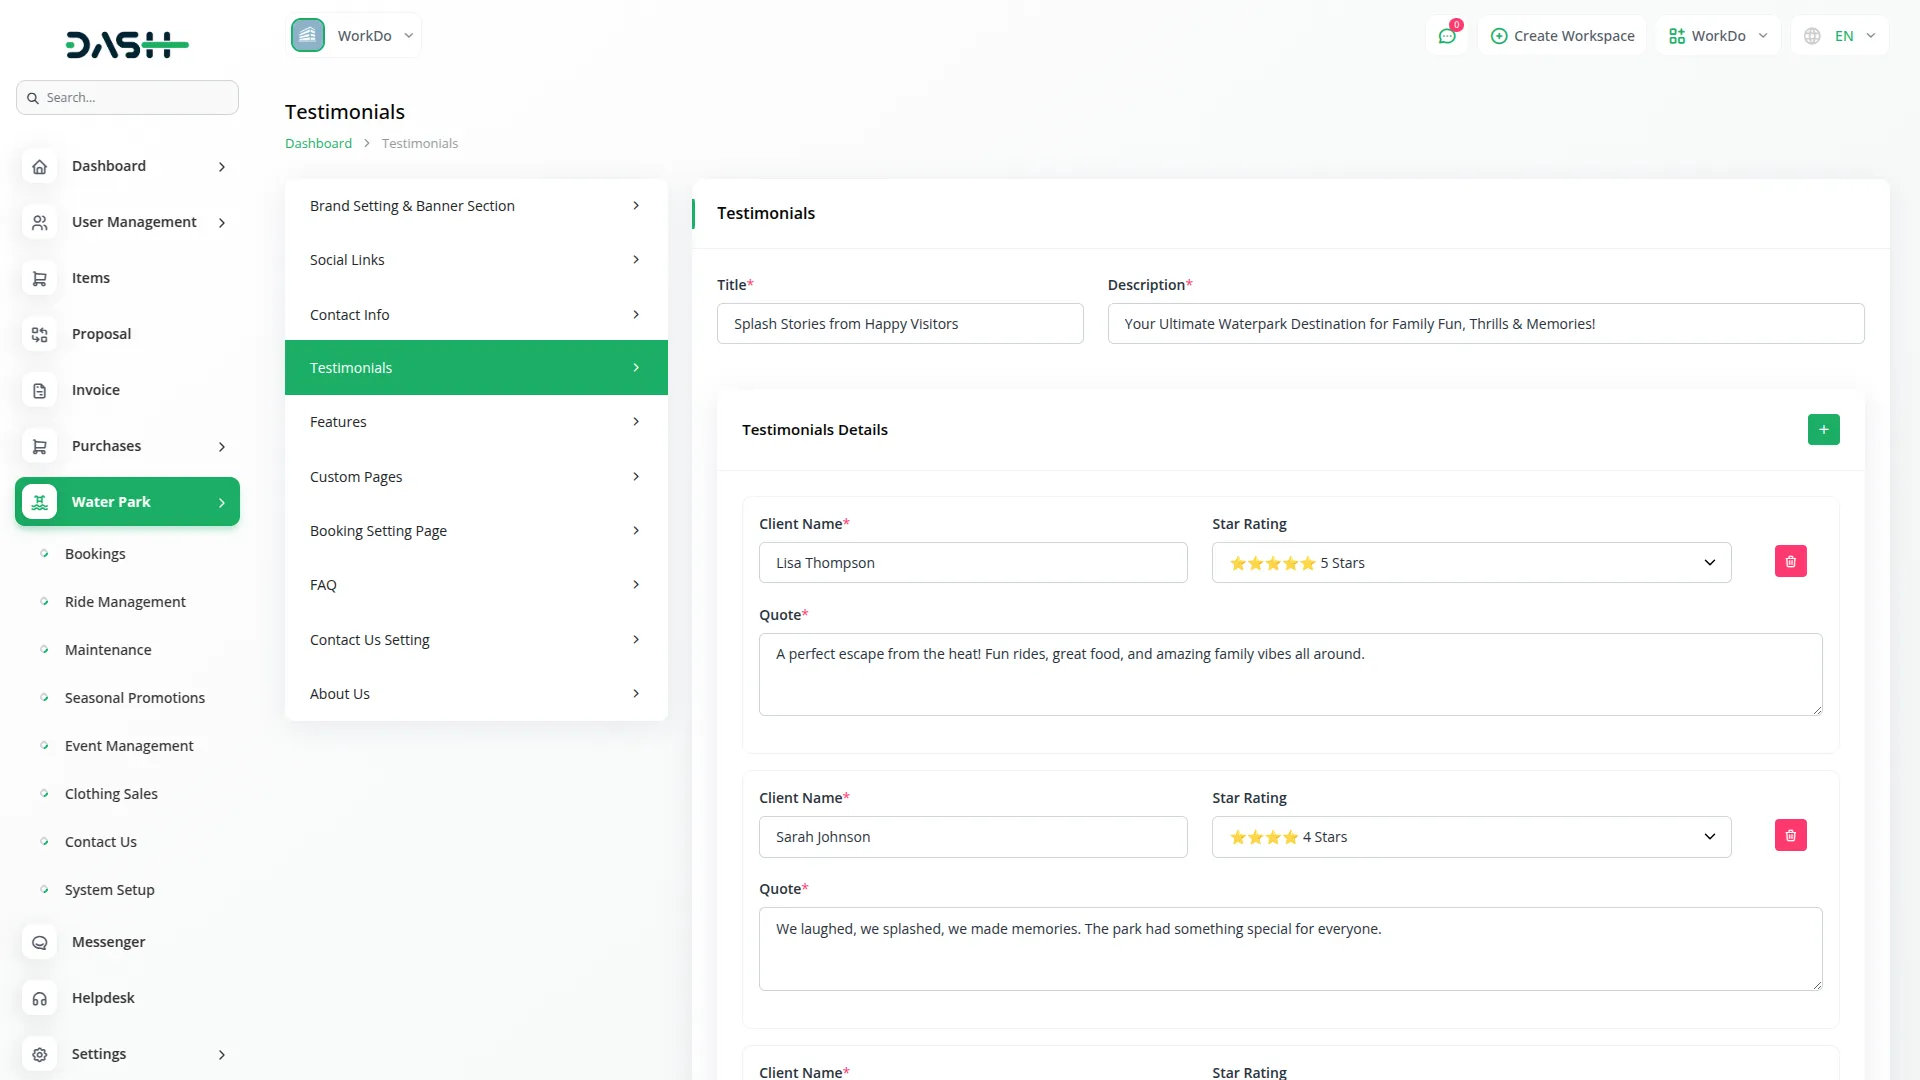The height and width of the screenshot is (1080, 1920).
Task: Open the EN language dropdown
Action: pos(1841,36)
